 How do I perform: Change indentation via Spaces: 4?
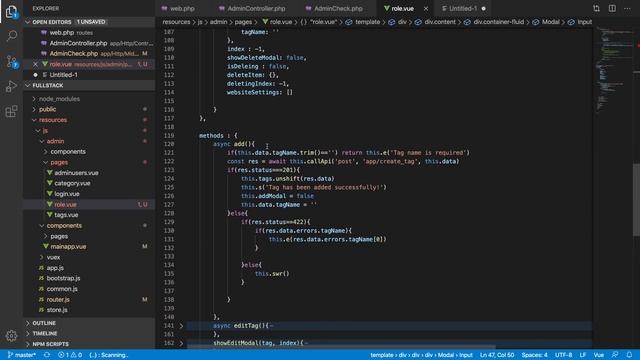(x=534, y=355)
